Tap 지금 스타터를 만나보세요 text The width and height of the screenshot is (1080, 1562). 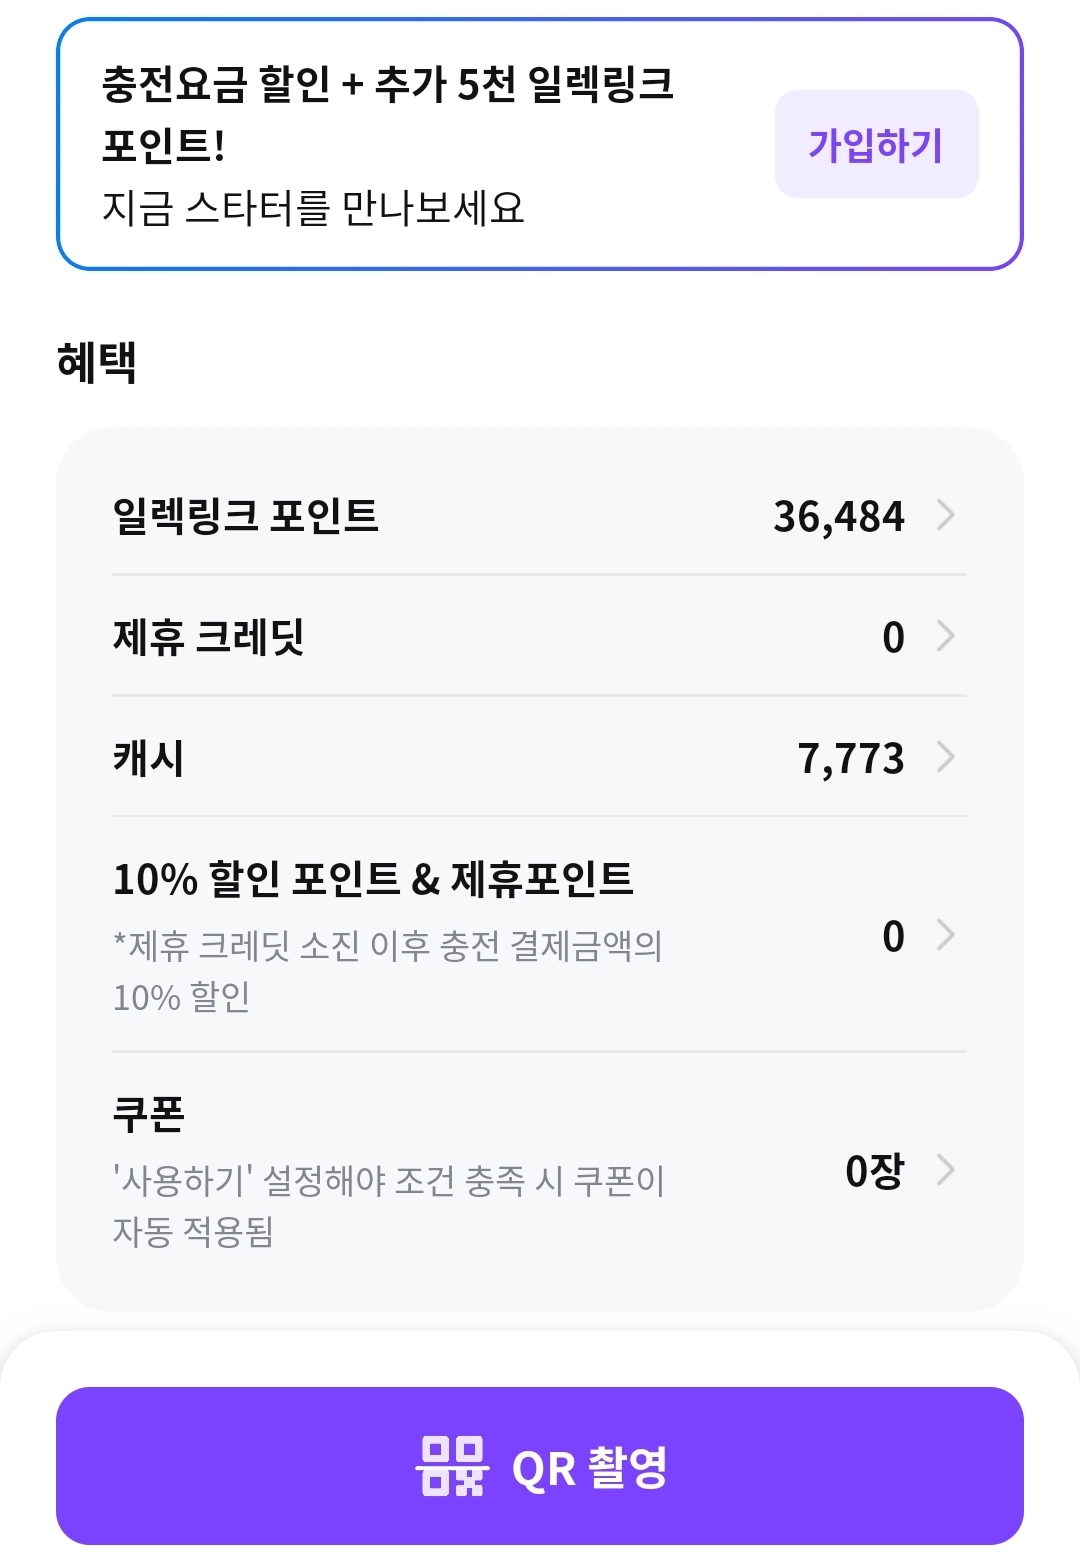tap(313, 208)
